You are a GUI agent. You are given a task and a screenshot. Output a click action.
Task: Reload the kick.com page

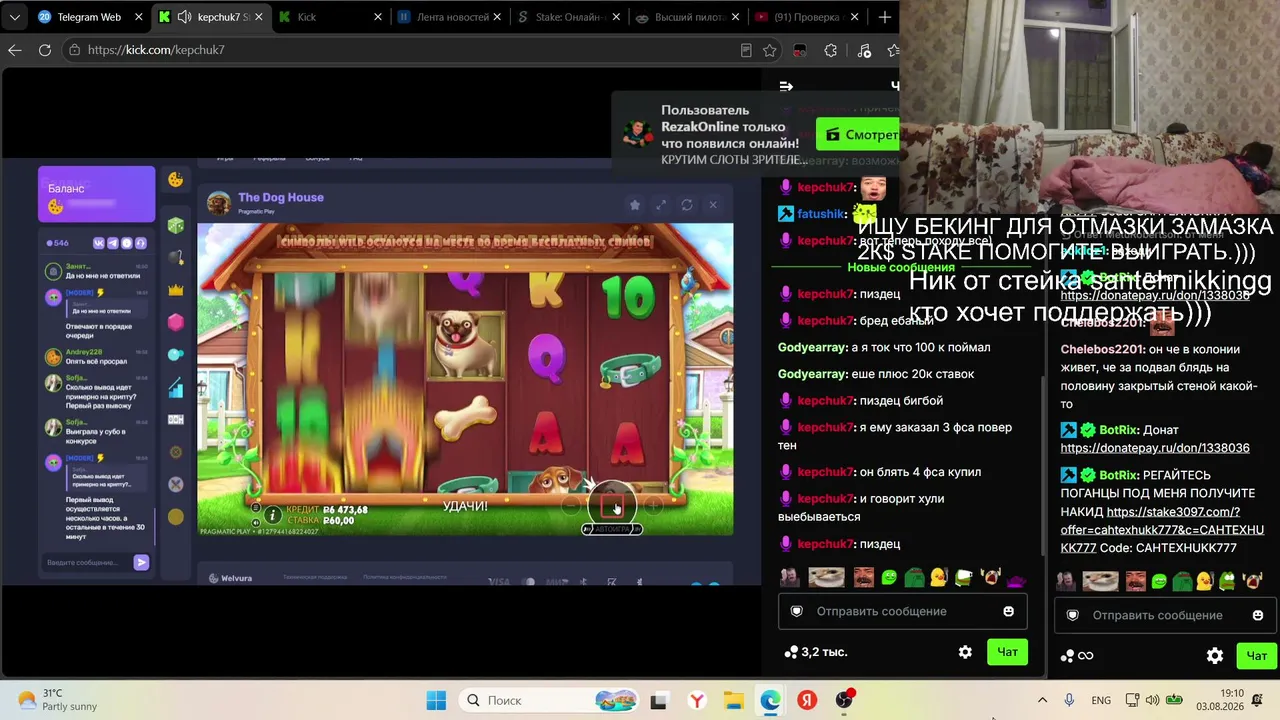[45, 50]
